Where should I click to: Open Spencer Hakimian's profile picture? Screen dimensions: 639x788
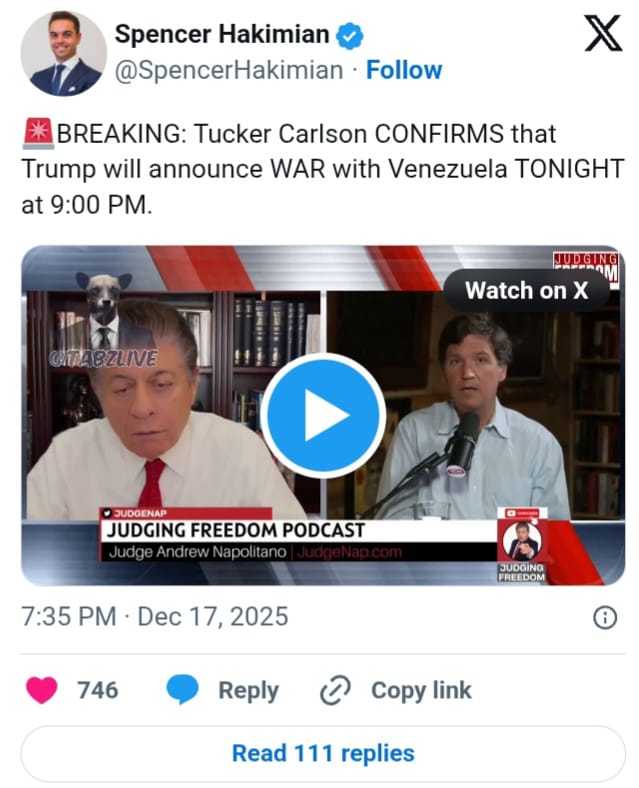click(x=63, y=53)
